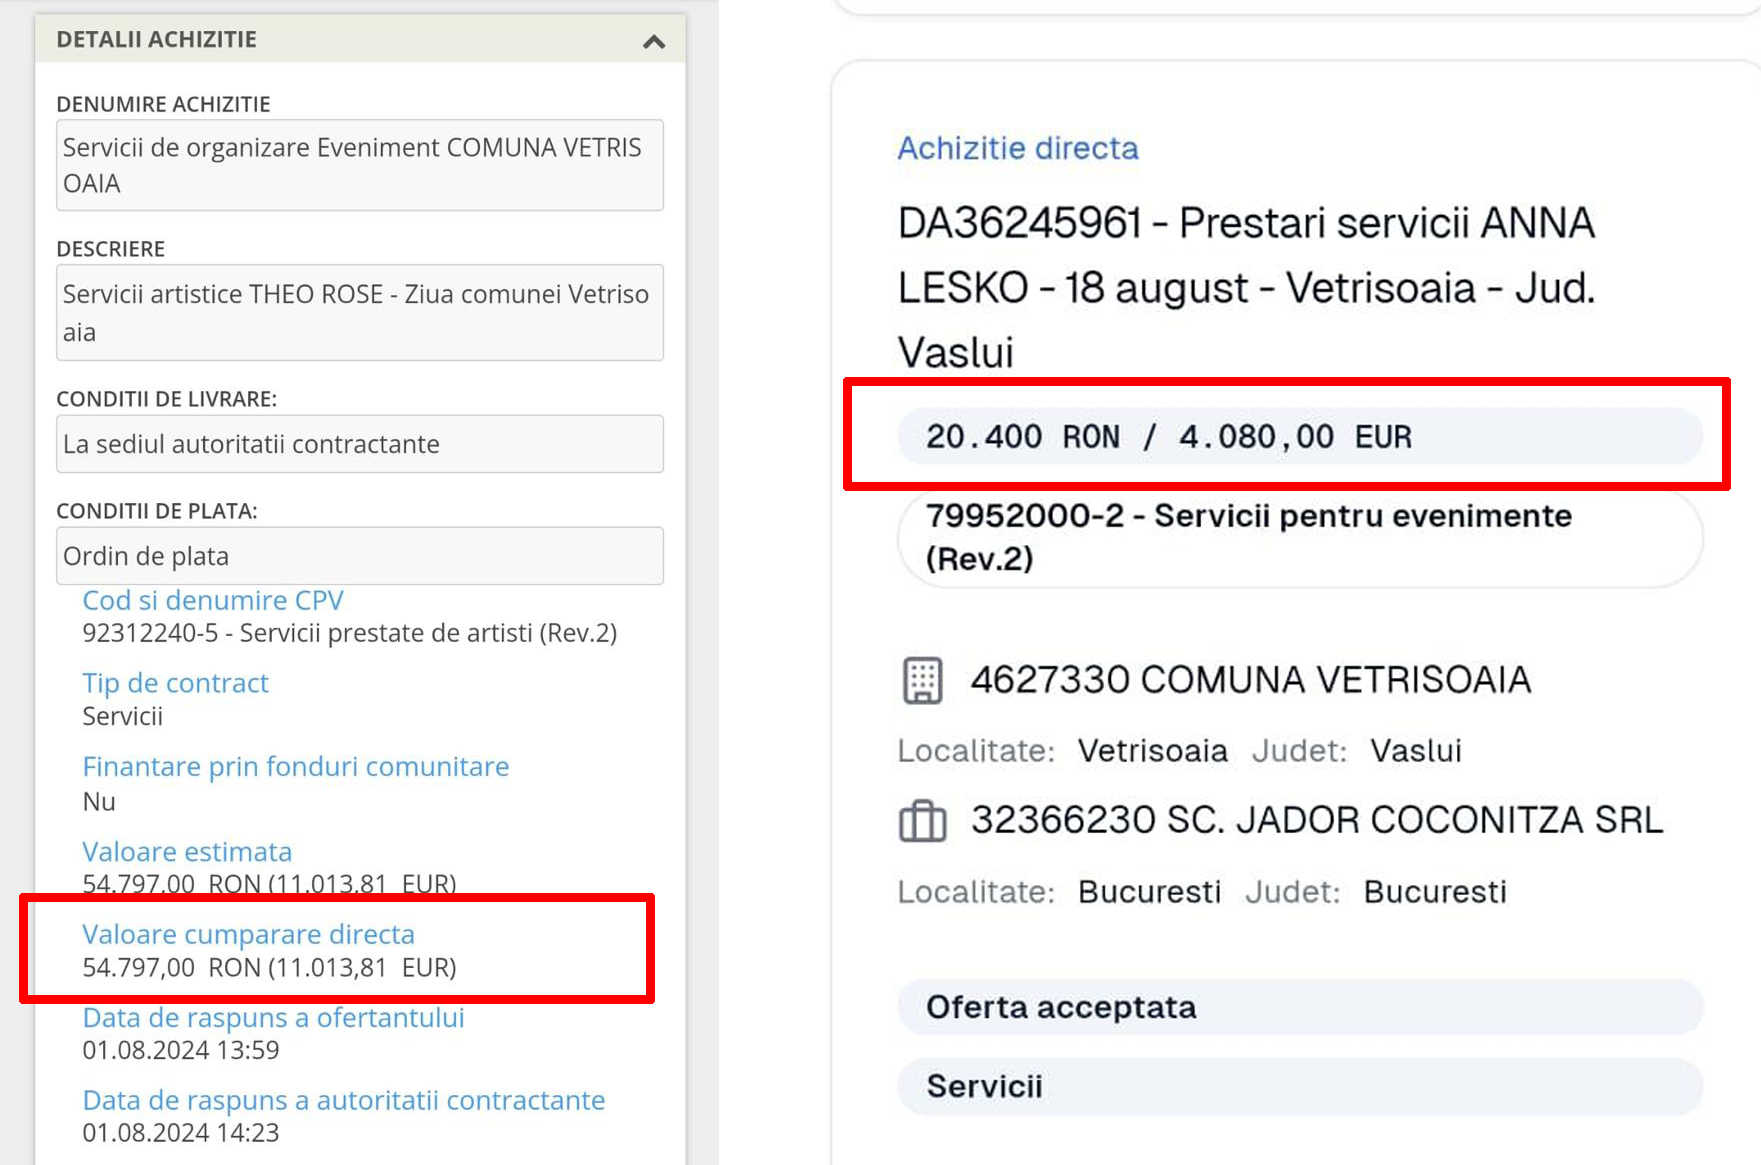Open the Achizitie directa link
This screenshot has height=1165, width=1761.
tap(1018, 148)
